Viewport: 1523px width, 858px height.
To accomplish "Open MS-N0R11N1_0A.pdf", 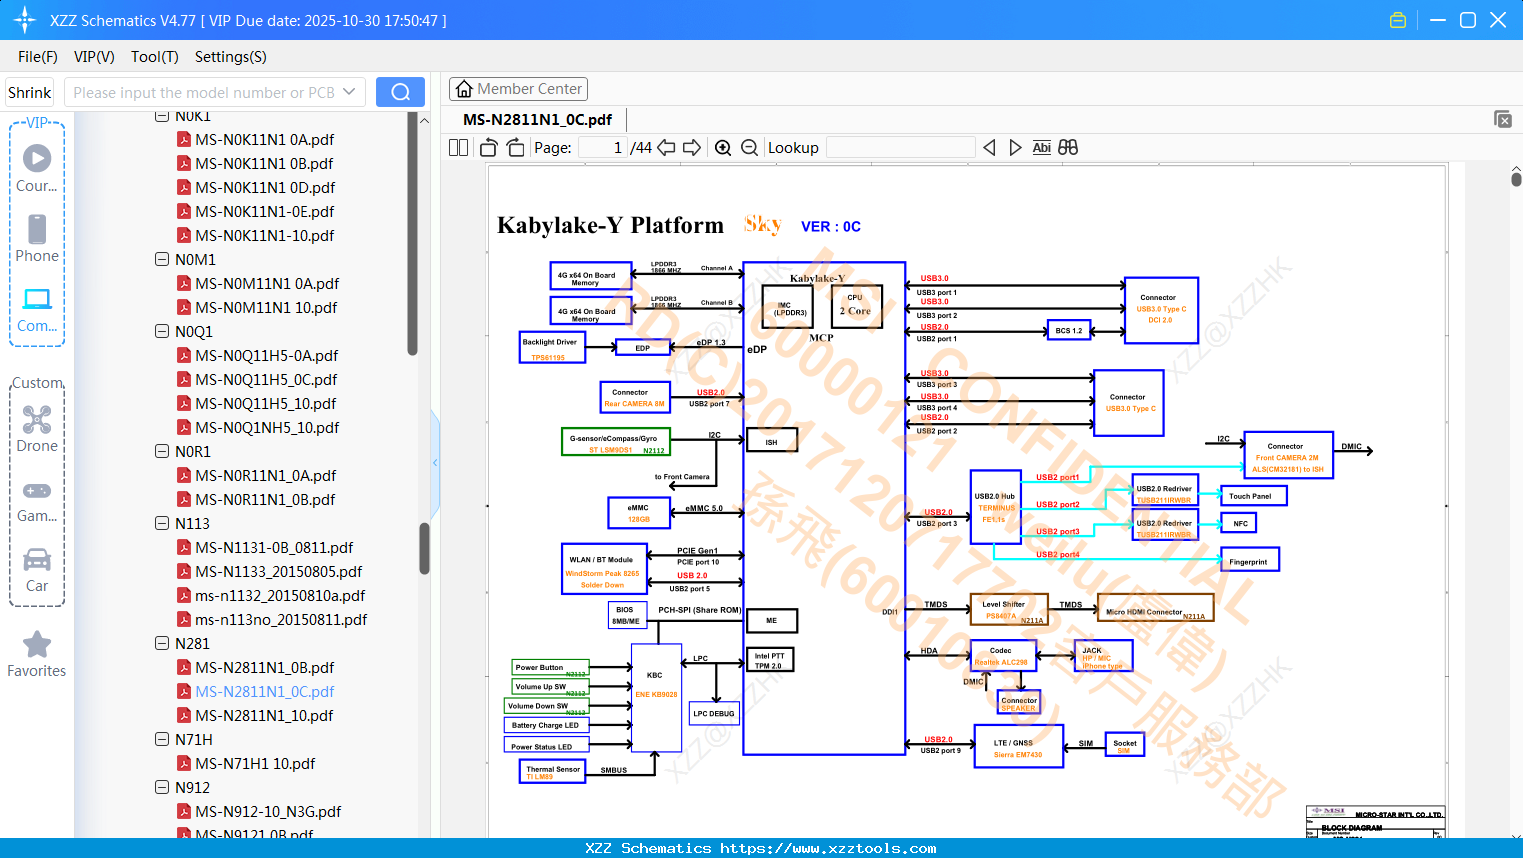I will tap(266, 475).
